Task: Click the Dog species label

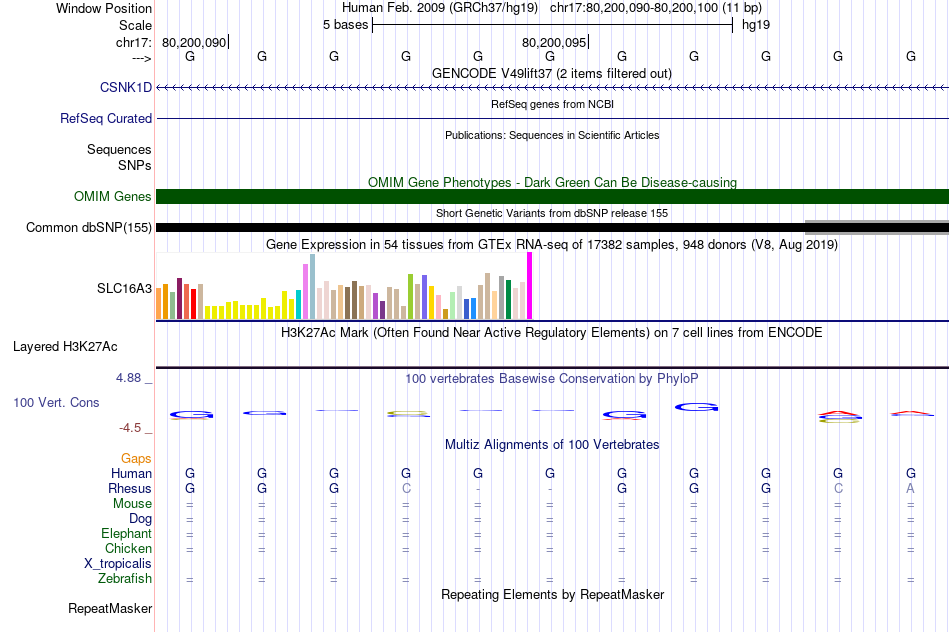Action: pos(141,519)
